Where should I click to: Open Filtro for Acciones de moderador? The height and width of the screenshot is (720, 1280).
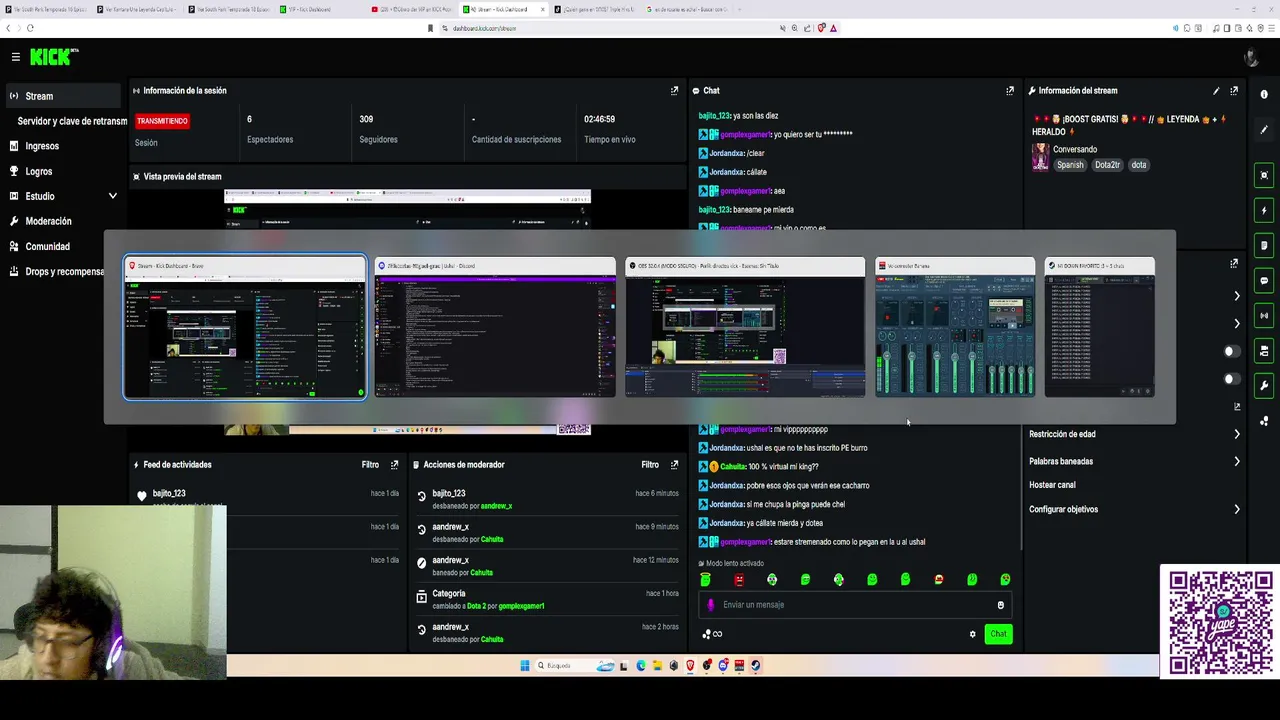pyautogui.click(x=650, y=465)
